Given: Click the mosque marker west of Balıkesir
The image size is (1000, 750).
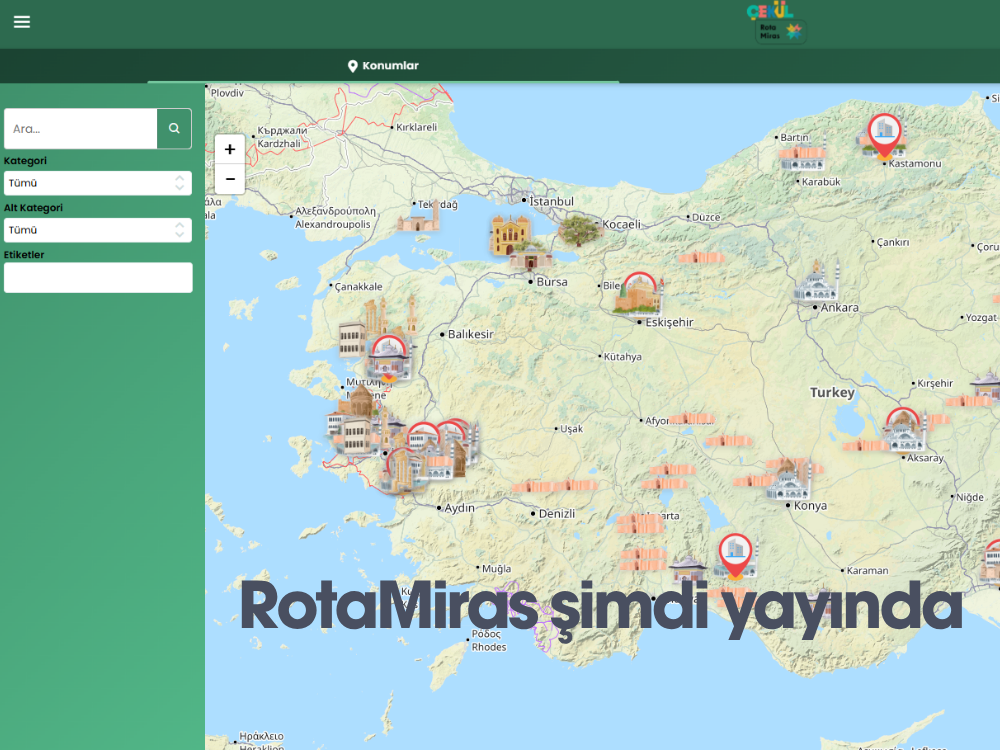Looking at the screenshot, I should pyautogui.click(x=388, y=359).
